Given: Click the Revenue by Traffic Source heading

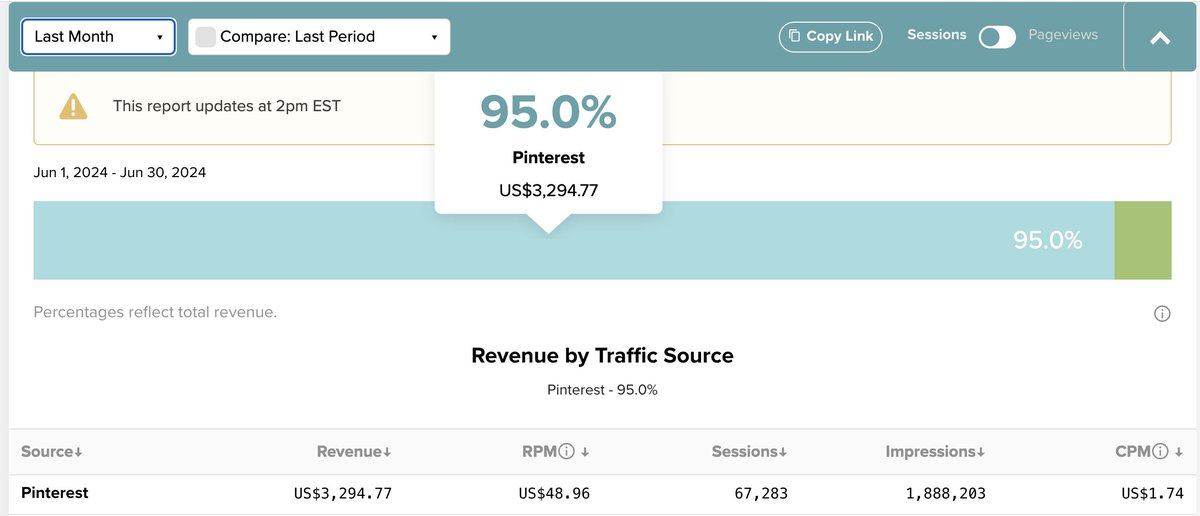Looking at the screenshot, I should (602, 355).
